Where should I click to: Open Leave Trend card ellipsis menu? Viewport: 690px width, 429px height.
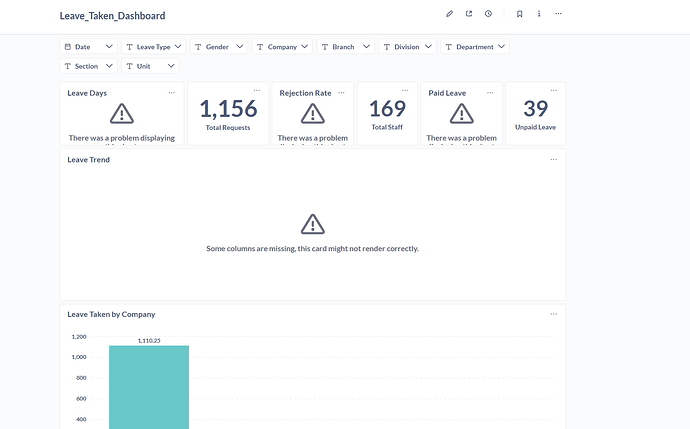point(553,159)
